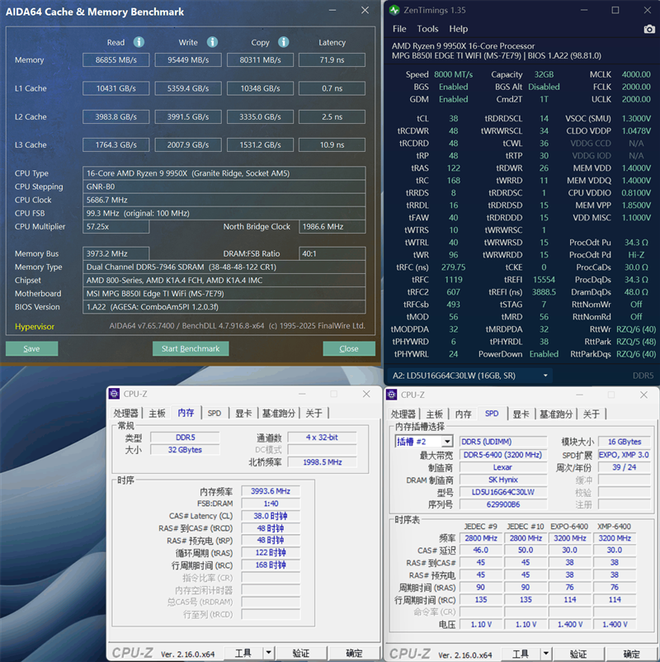
Task: Switch to SPD tab in left CPU-Z window
Action: [x=214, y=413]
